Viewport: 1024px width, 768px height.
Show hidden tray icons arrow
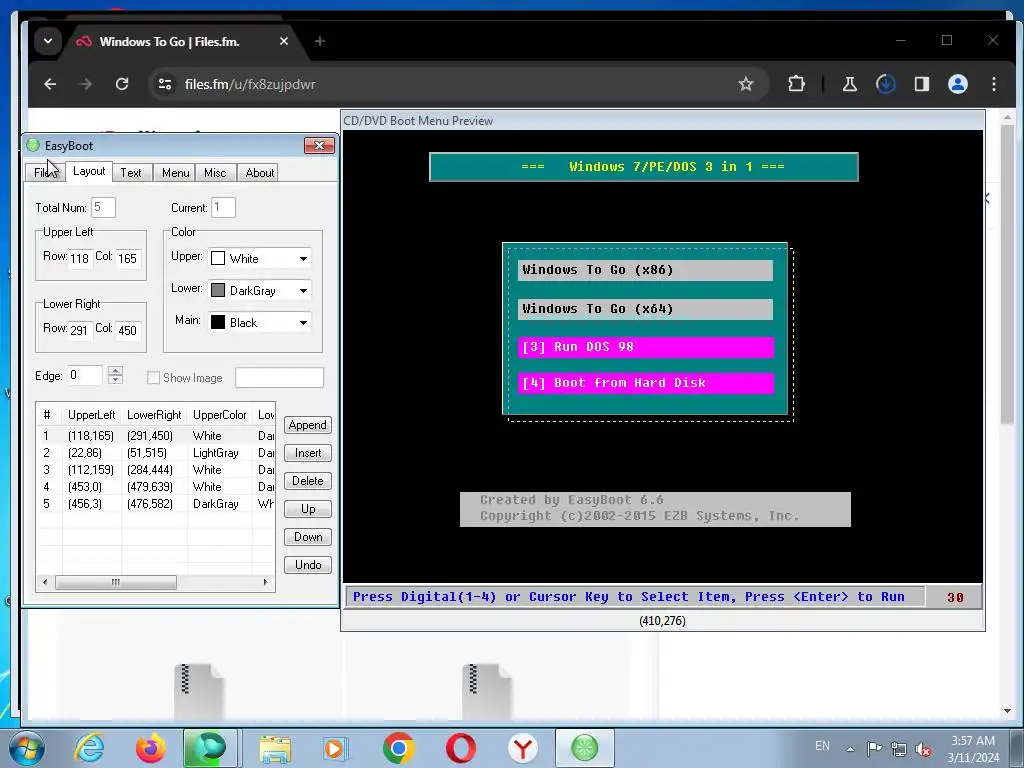tap(850, 749)
